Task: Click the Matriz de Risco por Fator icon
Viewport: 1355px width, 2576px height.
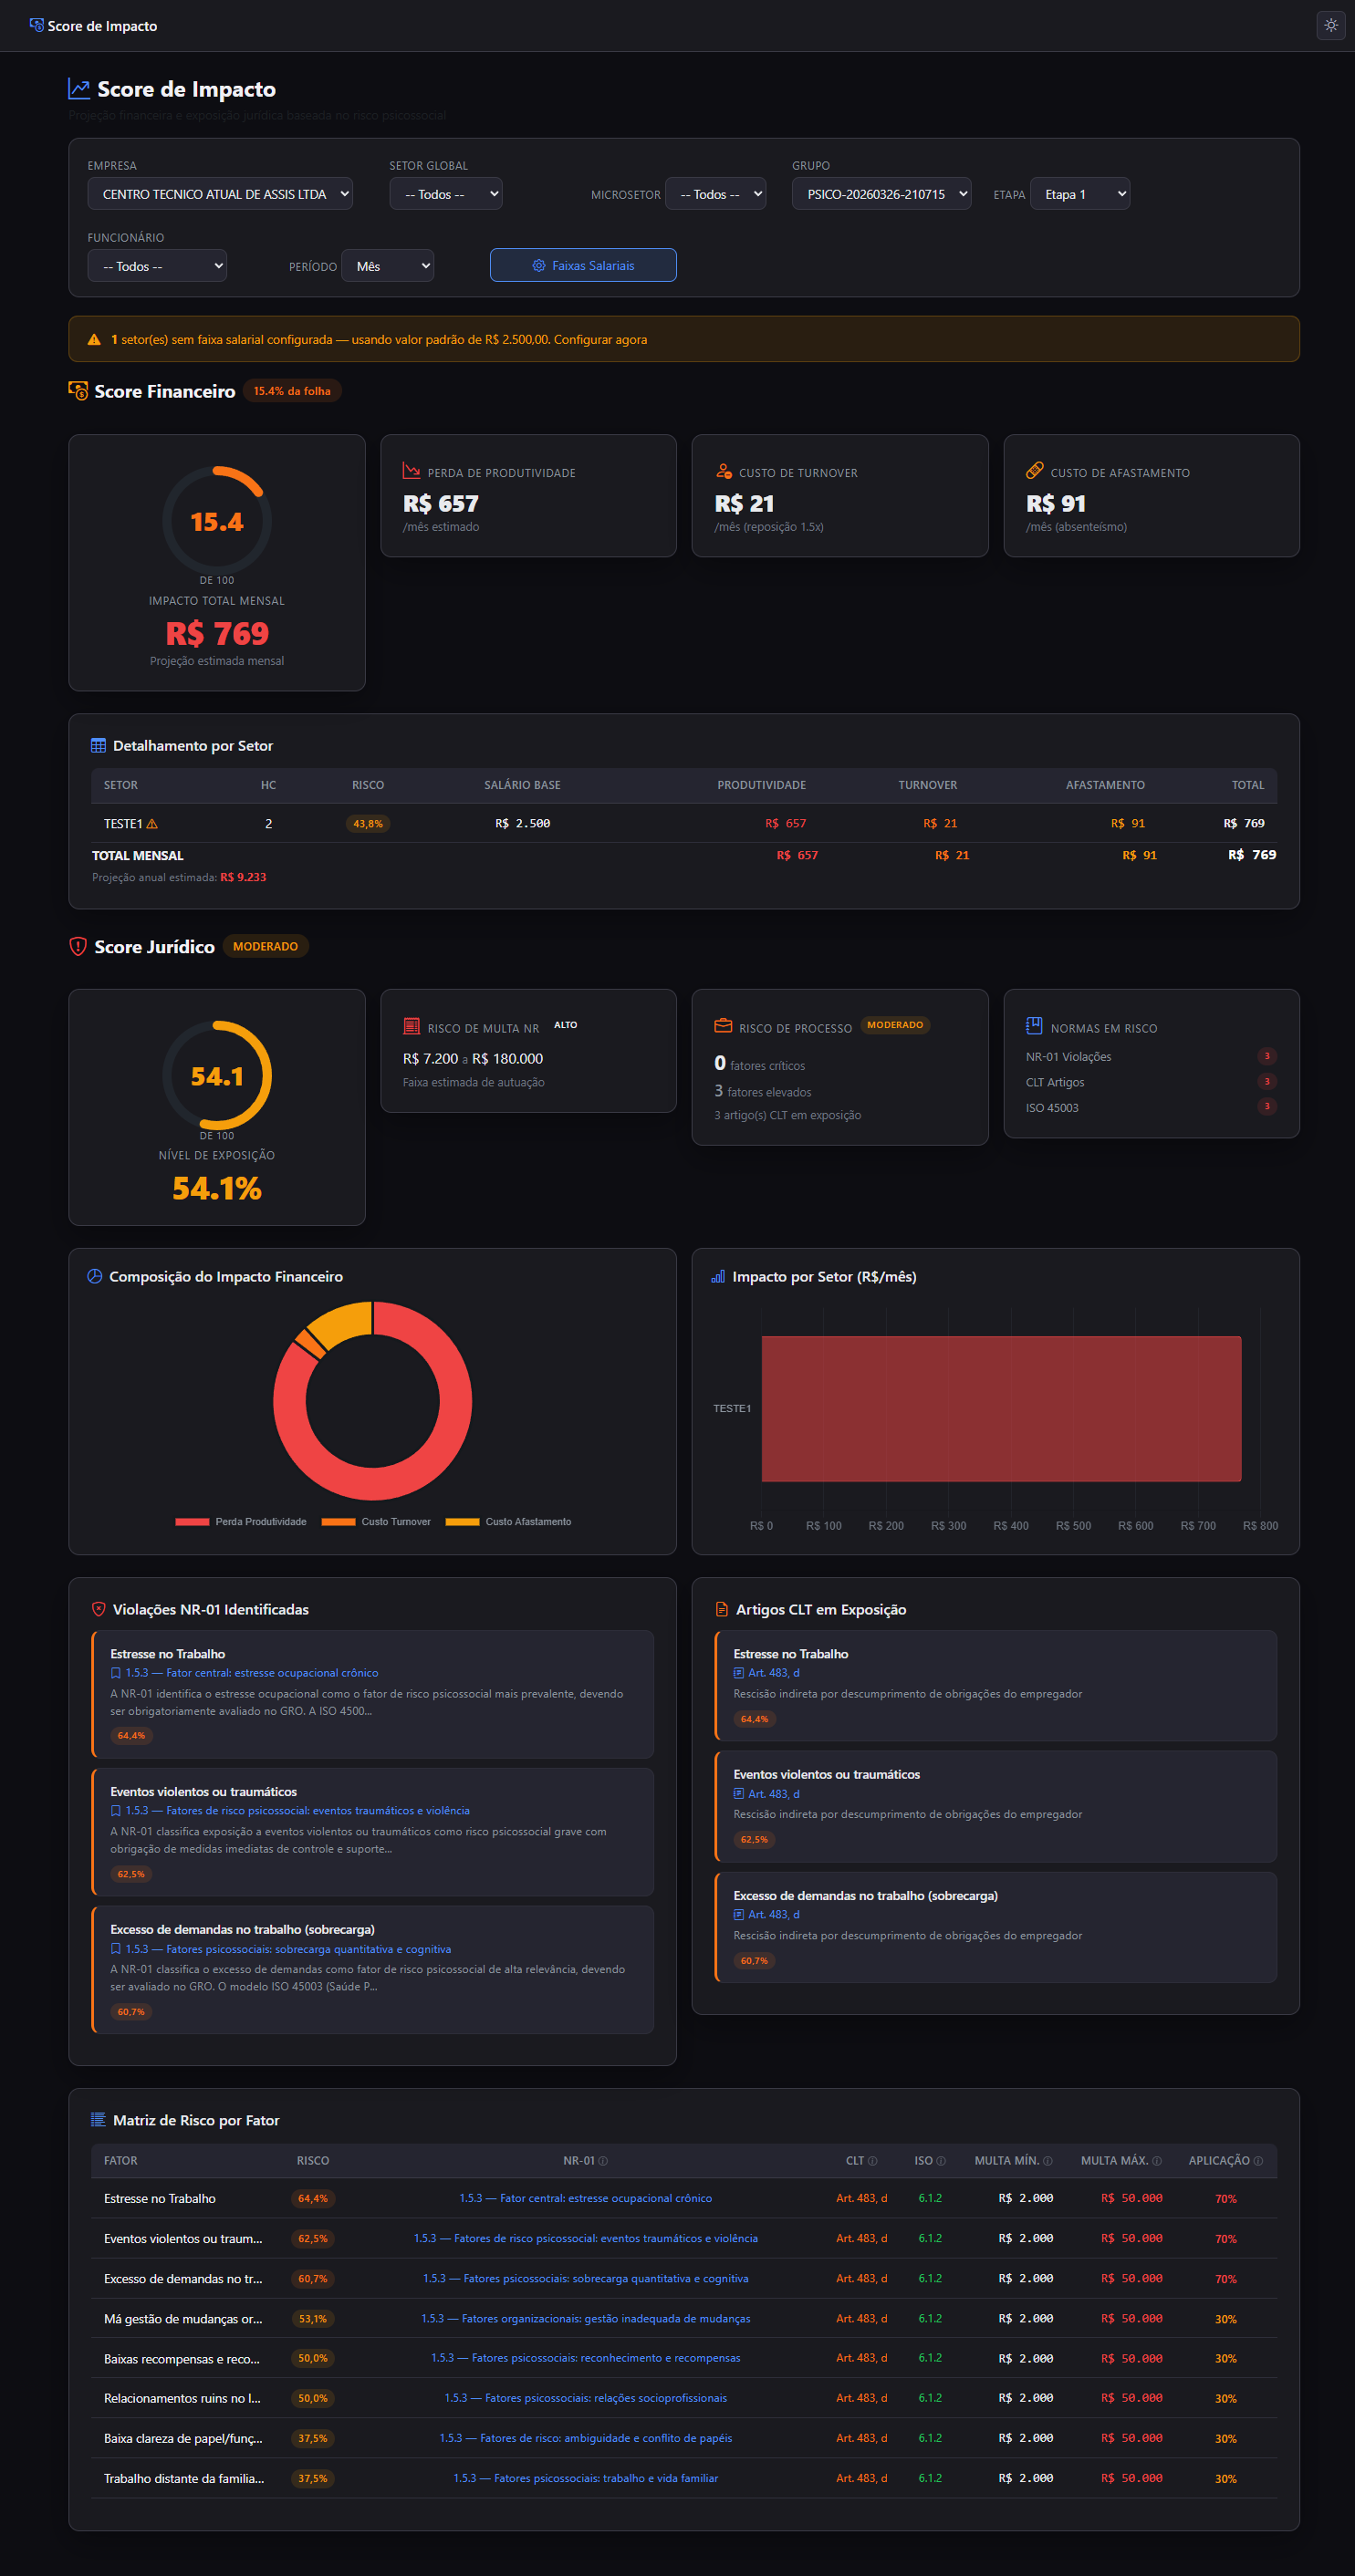Action: pyautogui.click(x=98, y=2120)
